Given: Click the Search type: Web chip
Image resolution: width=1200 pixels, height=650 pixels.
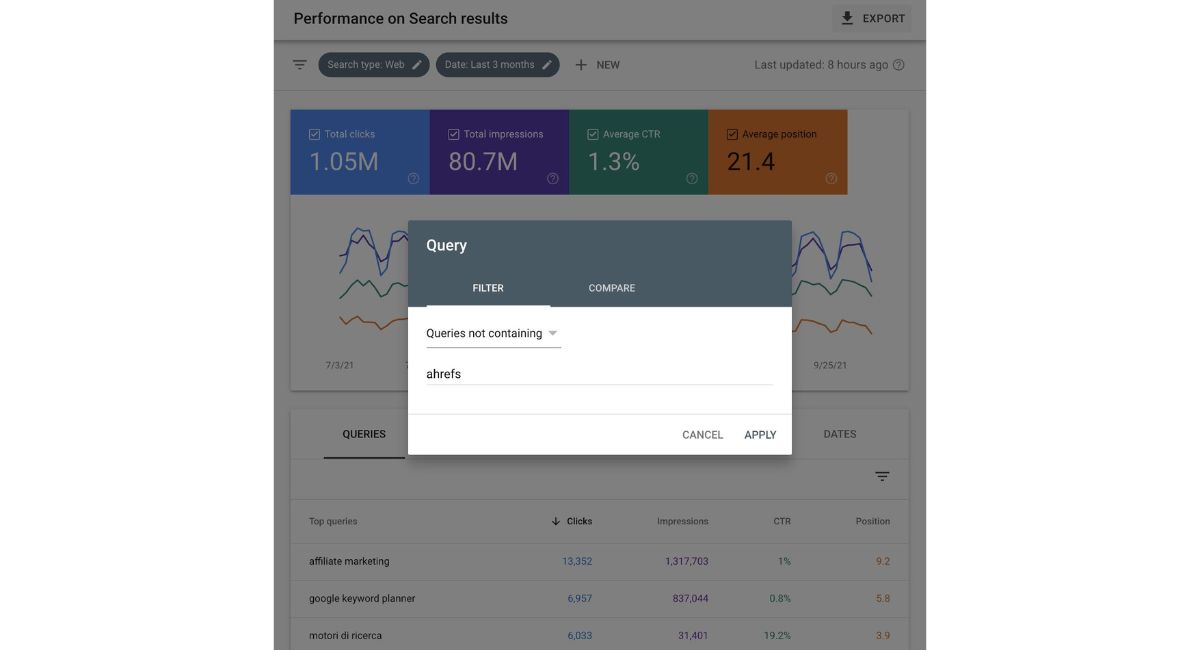Looking at the screenshot, I should coord(374,65).
